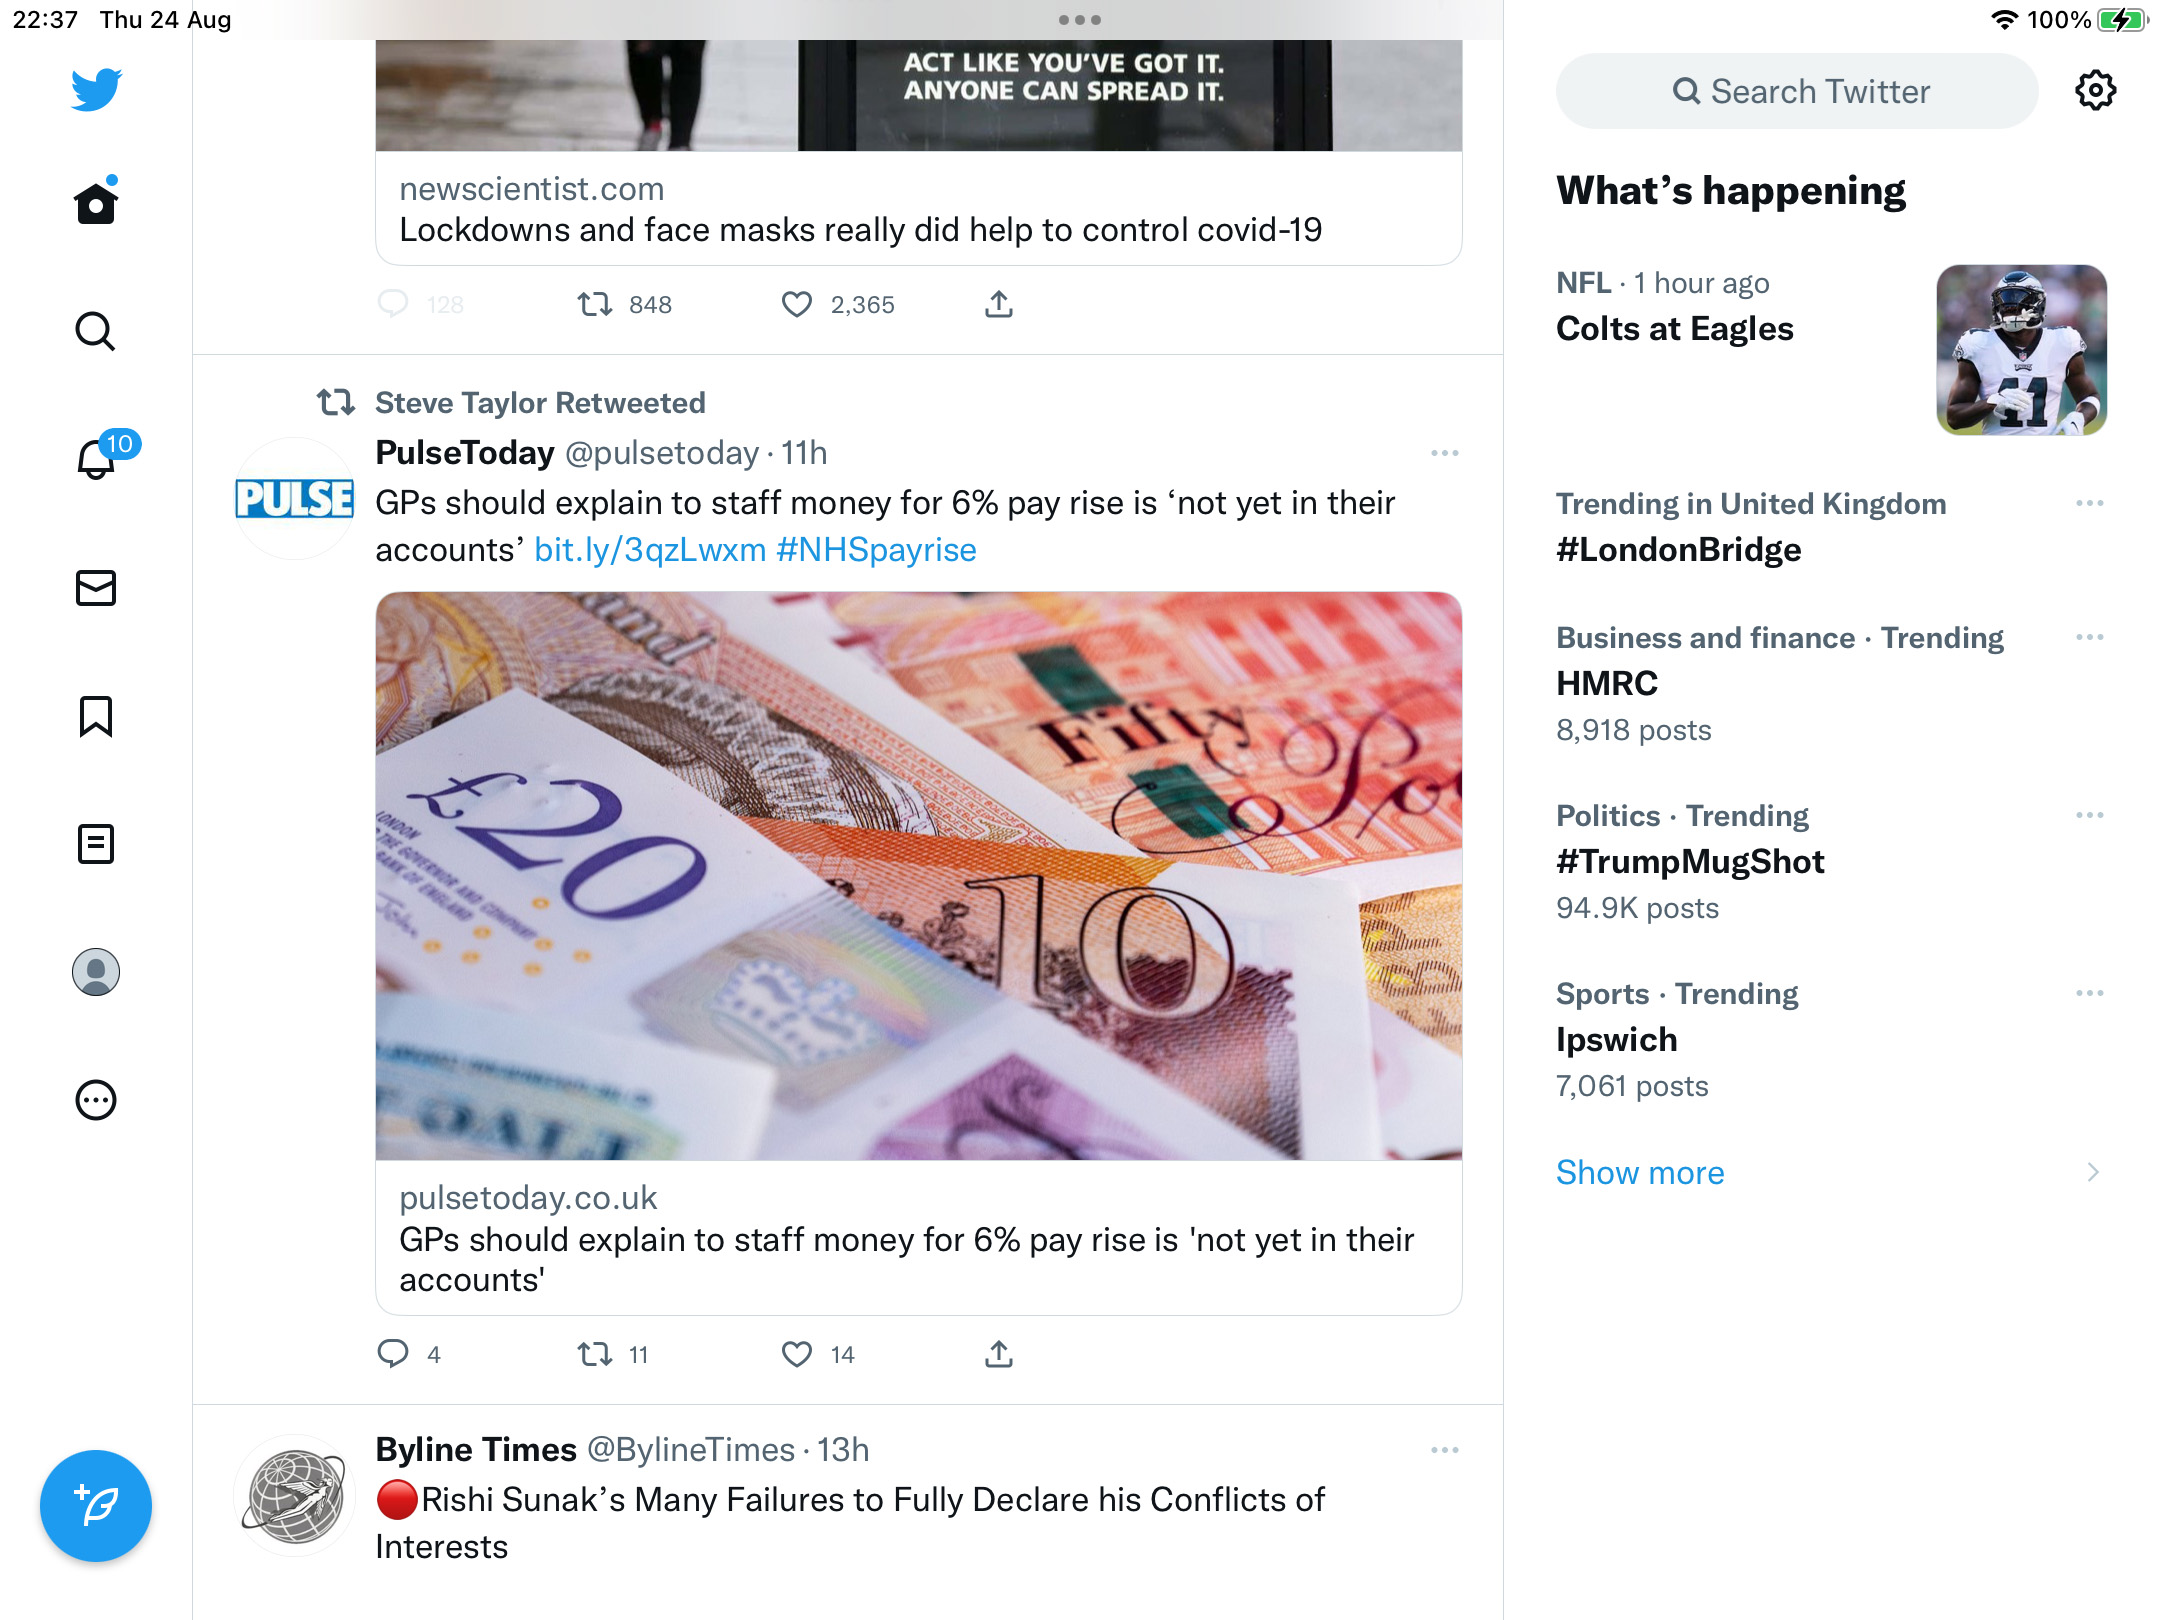
Task: Open the More circle menu in the sidebar
Action: point(96,1100)
